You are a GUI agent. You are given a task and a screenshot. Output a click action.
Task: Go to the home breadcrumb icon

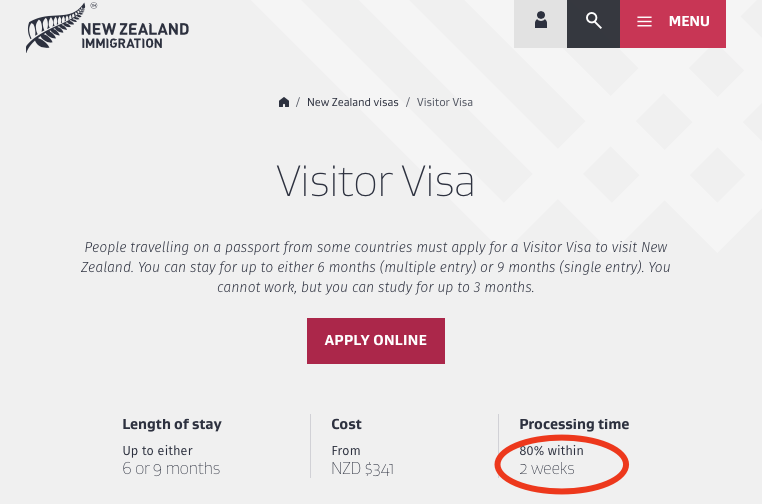pyautogui.click(x=284, y=102)
